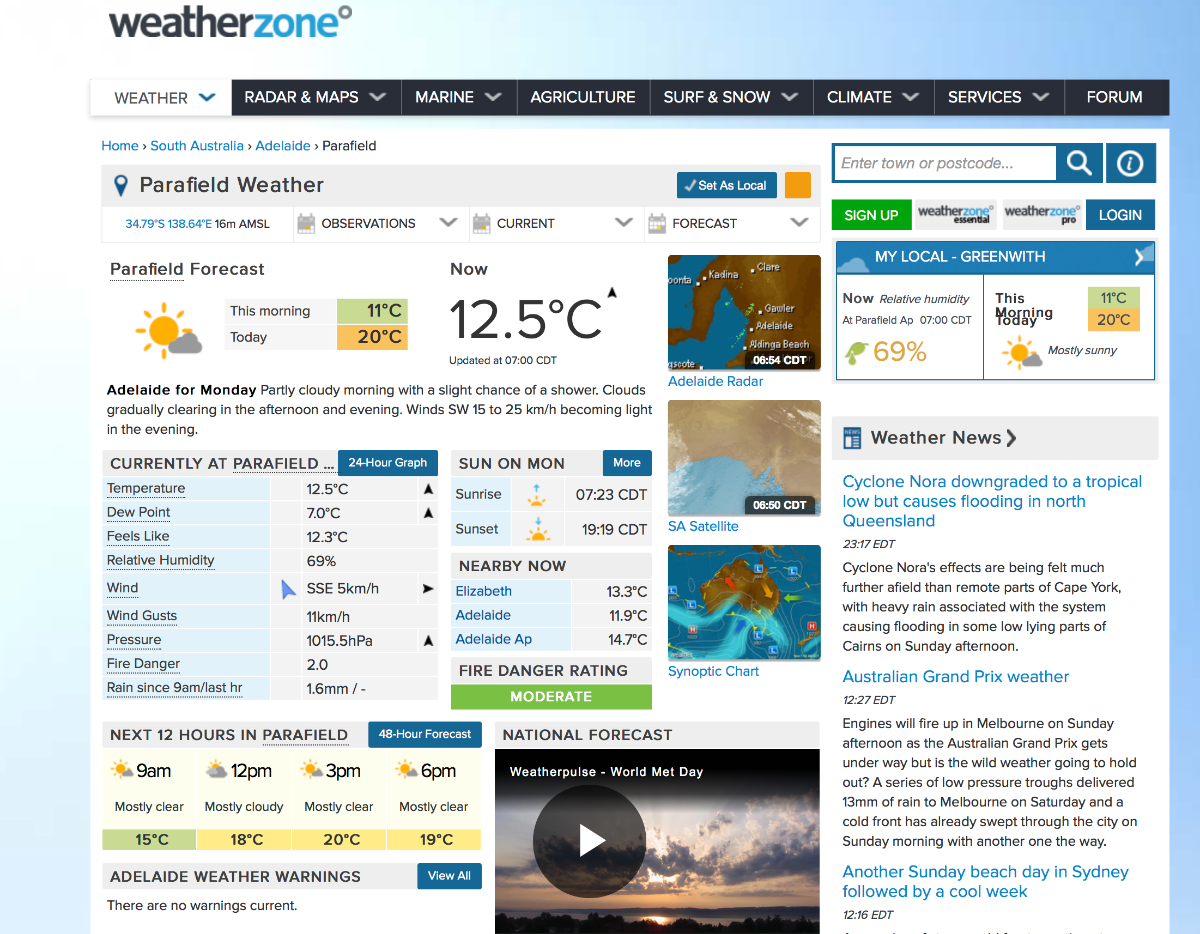Open the Radar & Maps dropdown
Screen dimensions: 1200x934
click(x=315, y=97)
